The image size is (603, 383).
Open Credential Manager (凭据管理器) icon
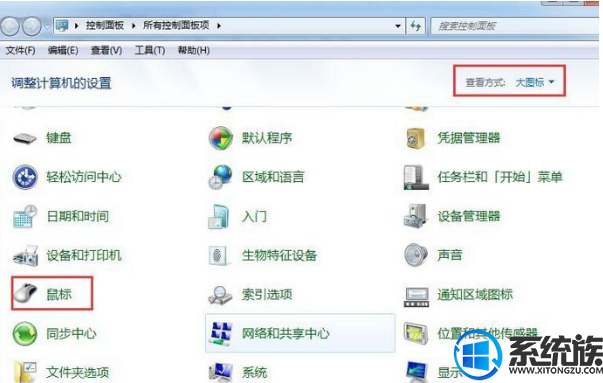pyautogui.click(x=416, y=138)
